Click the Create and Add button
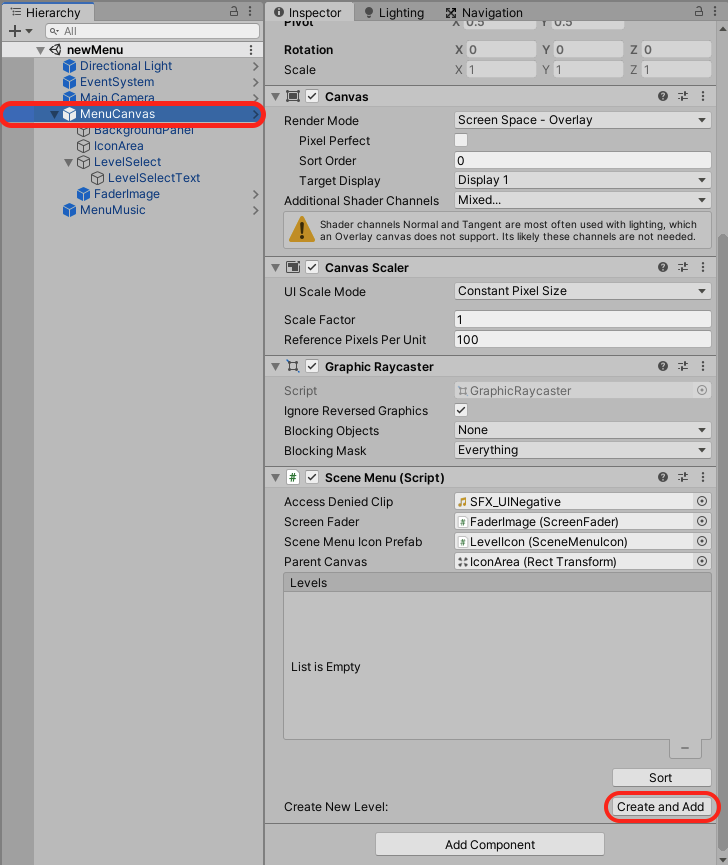The image size is (728, 865). 661,807
